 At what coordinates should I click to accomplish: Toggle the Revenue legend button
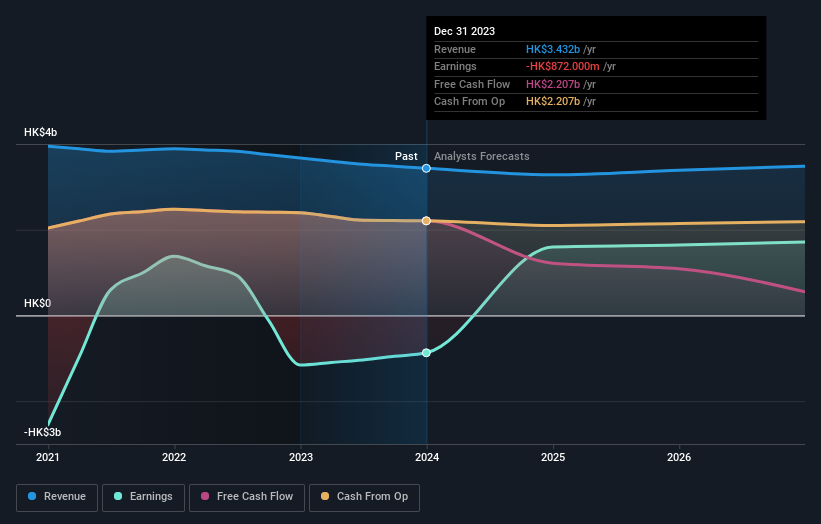coord(57,497)
